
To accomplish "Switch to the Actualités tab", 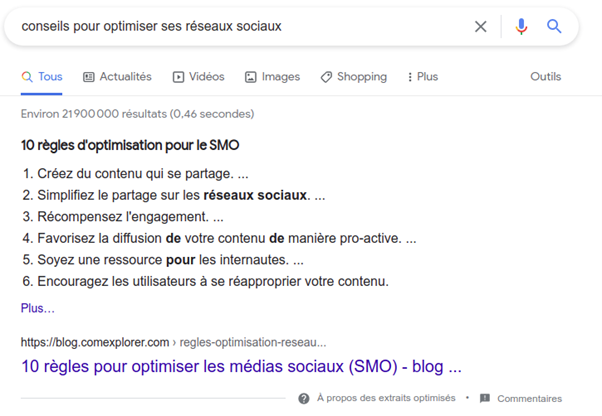I will click(x=117, y=77).
